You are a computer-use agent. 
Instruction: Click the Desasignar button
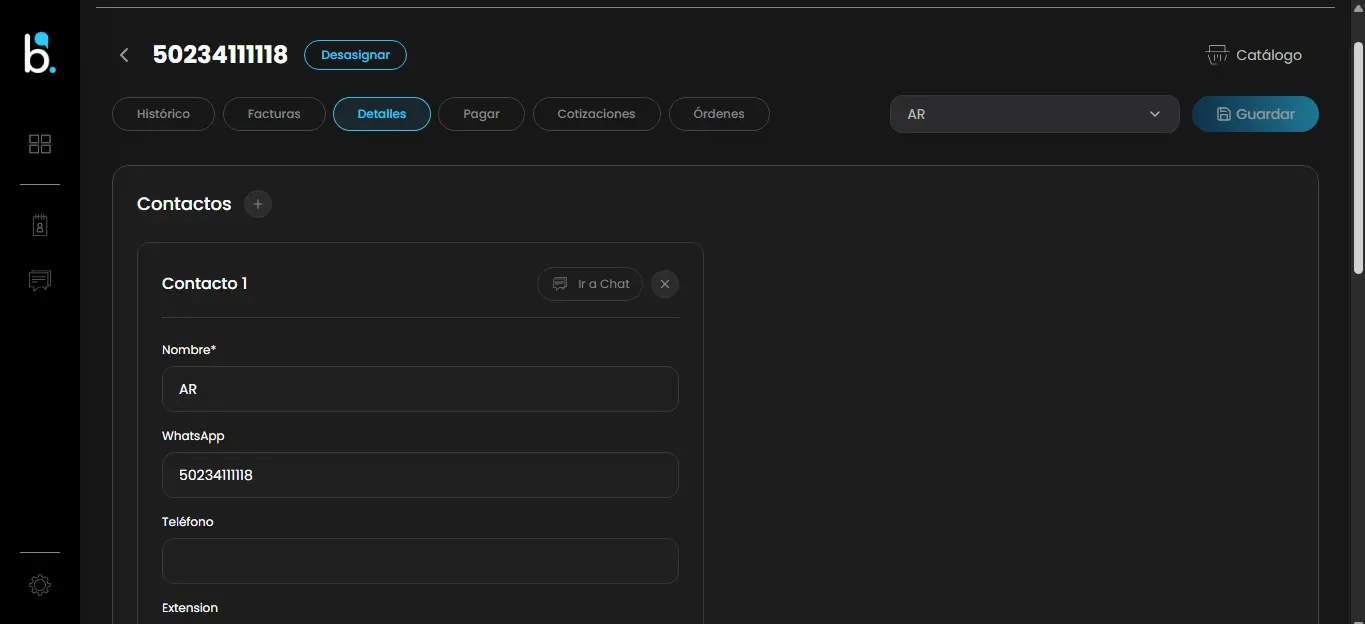click(x=355, y=55)
